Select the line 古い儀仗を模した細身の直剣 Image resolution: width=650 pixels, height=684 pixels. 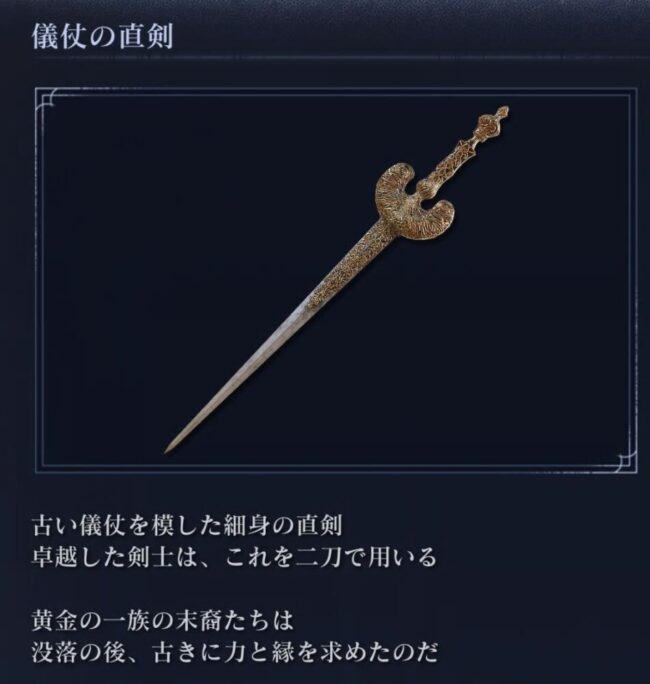click(x=187, y=525)
